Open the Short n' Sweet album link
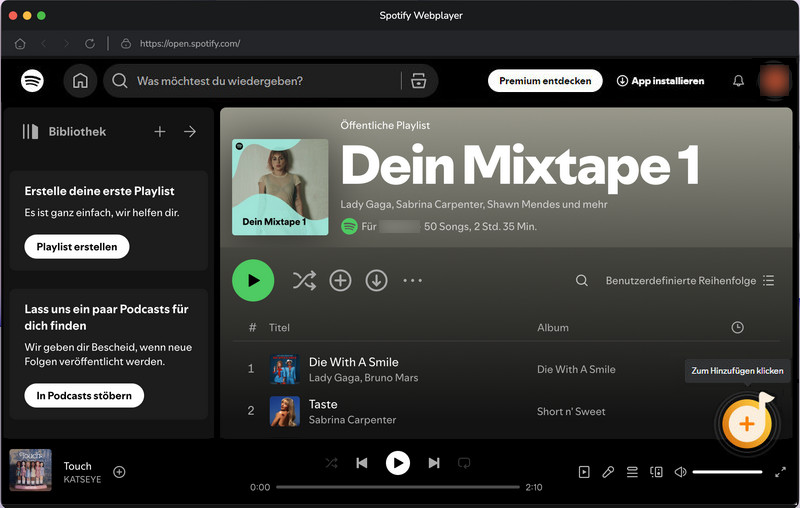The height and width of the screenshot is (508, 800). pos(571,412)
